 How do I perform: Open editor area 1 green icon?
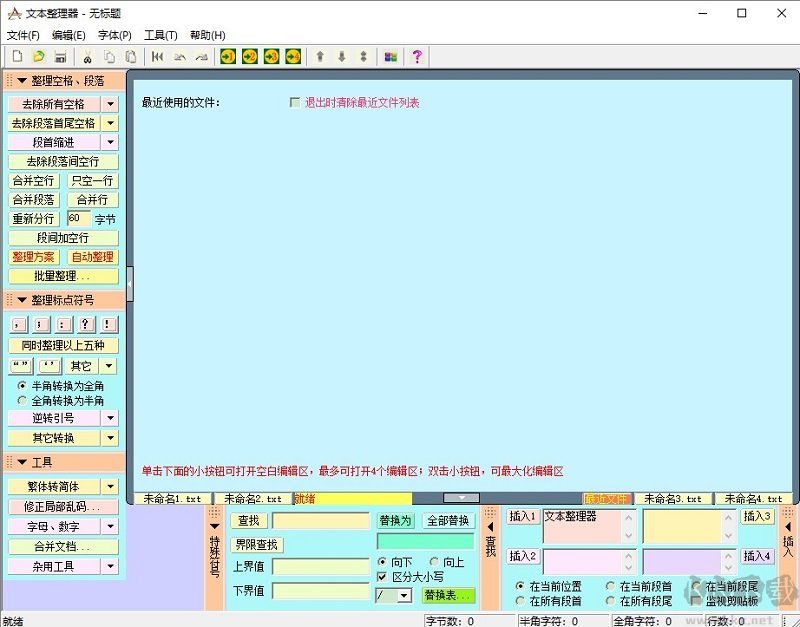pyautogui.click(x=226, y=57)
